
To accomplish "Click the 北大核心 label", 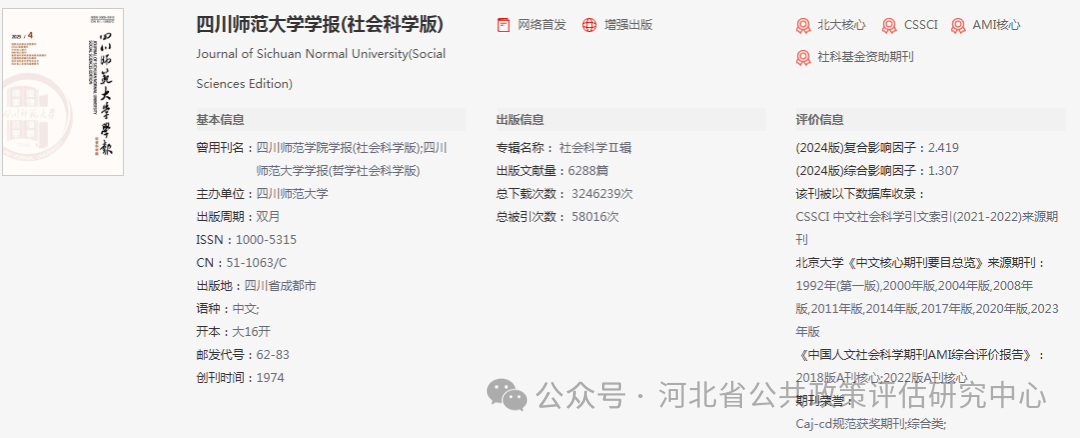I will tap(841, 25).
